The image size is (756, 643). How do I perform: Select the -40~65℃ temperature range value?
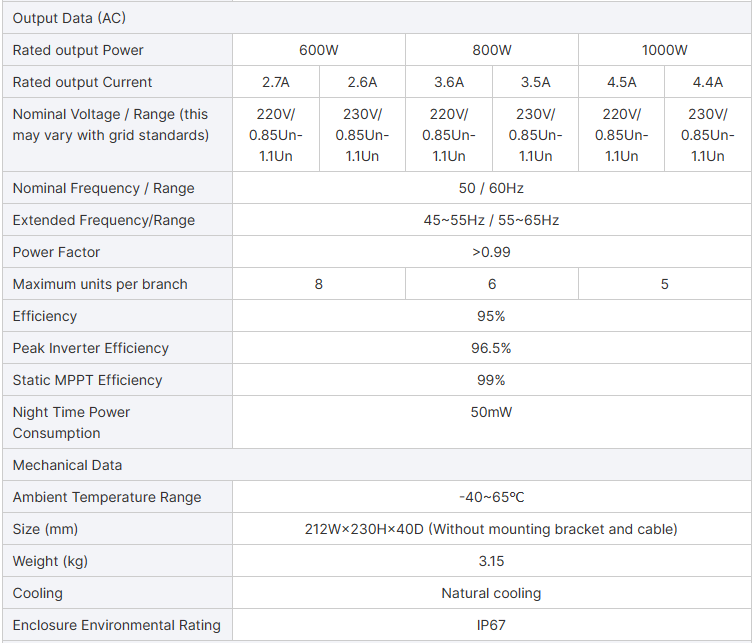(x=491, y=497)
